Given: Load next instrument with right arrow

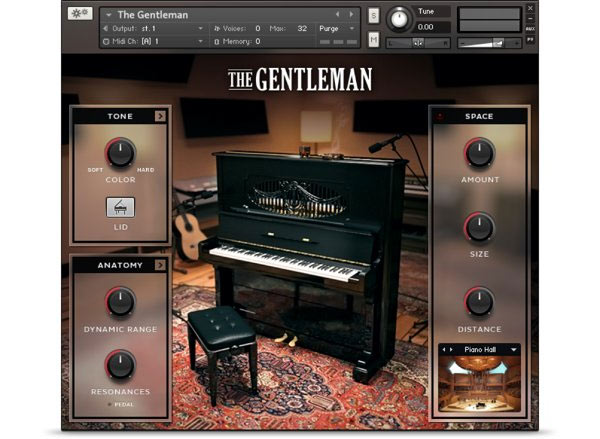Looking at the screenshot, I should [x=351, y=15].
